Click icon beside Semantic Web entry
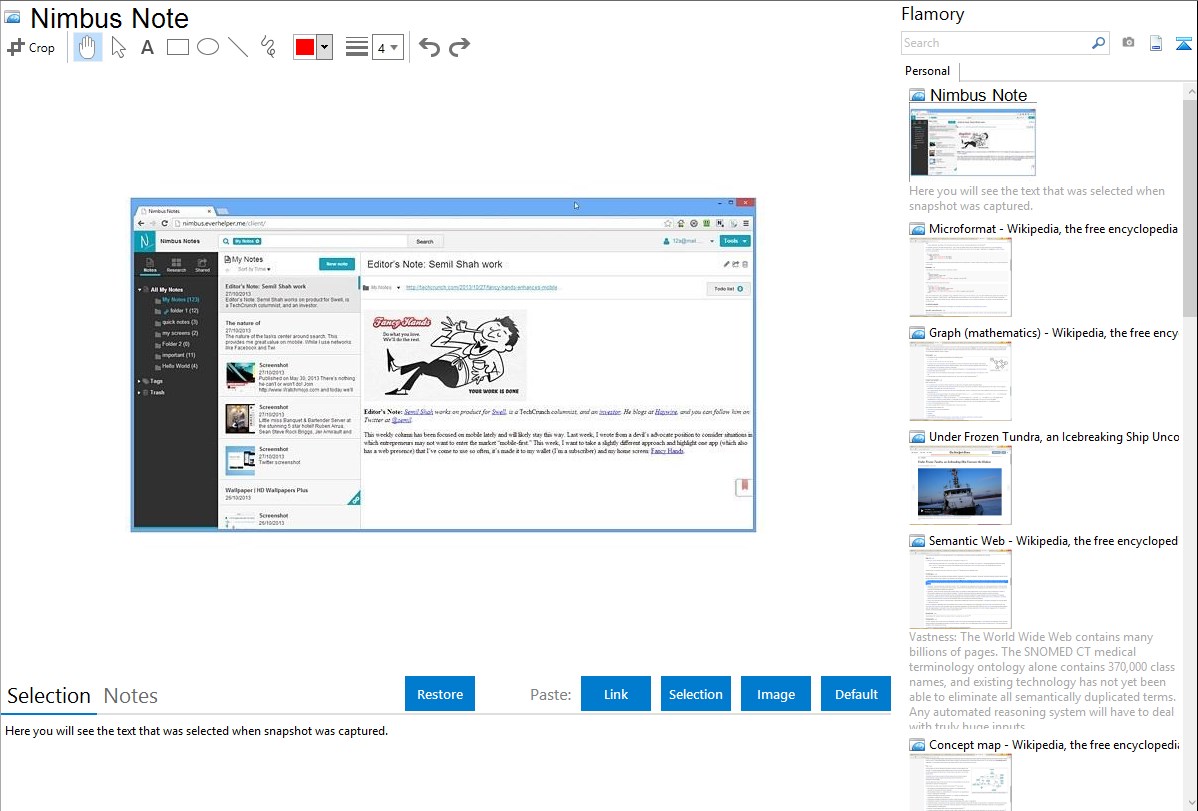1198x811 pixels. pos(917,541)
